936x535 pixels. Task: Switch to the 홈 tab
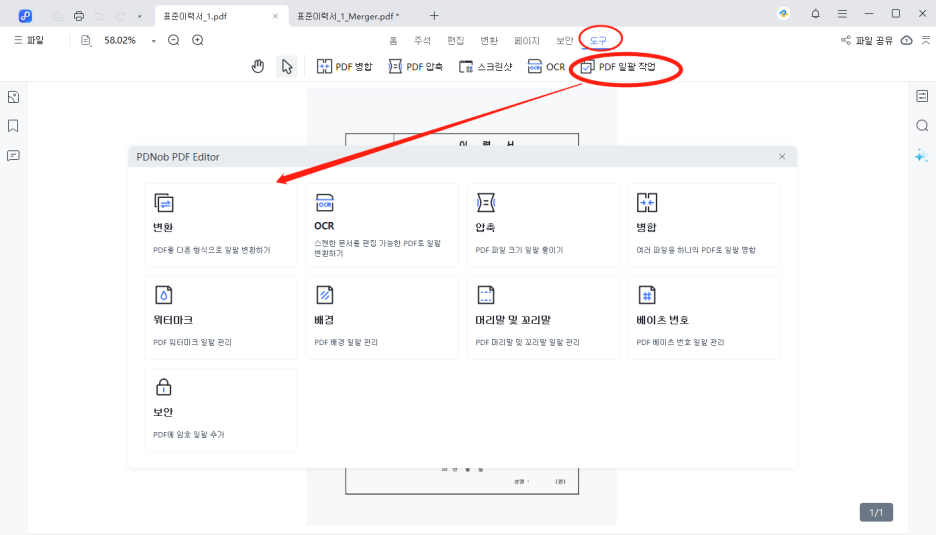393,41
